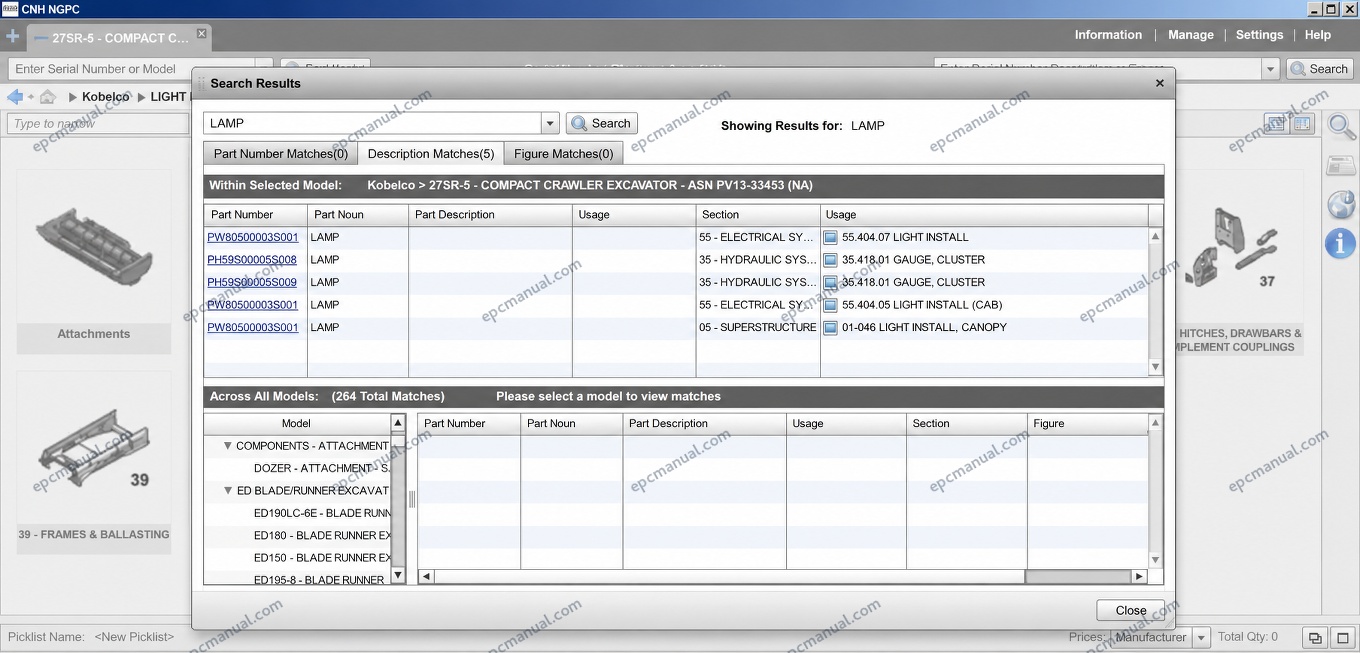Open the globe info icon in sidebar
Screen dimensions: 1360x653
pyautogui.click(x=1340, y=204)
